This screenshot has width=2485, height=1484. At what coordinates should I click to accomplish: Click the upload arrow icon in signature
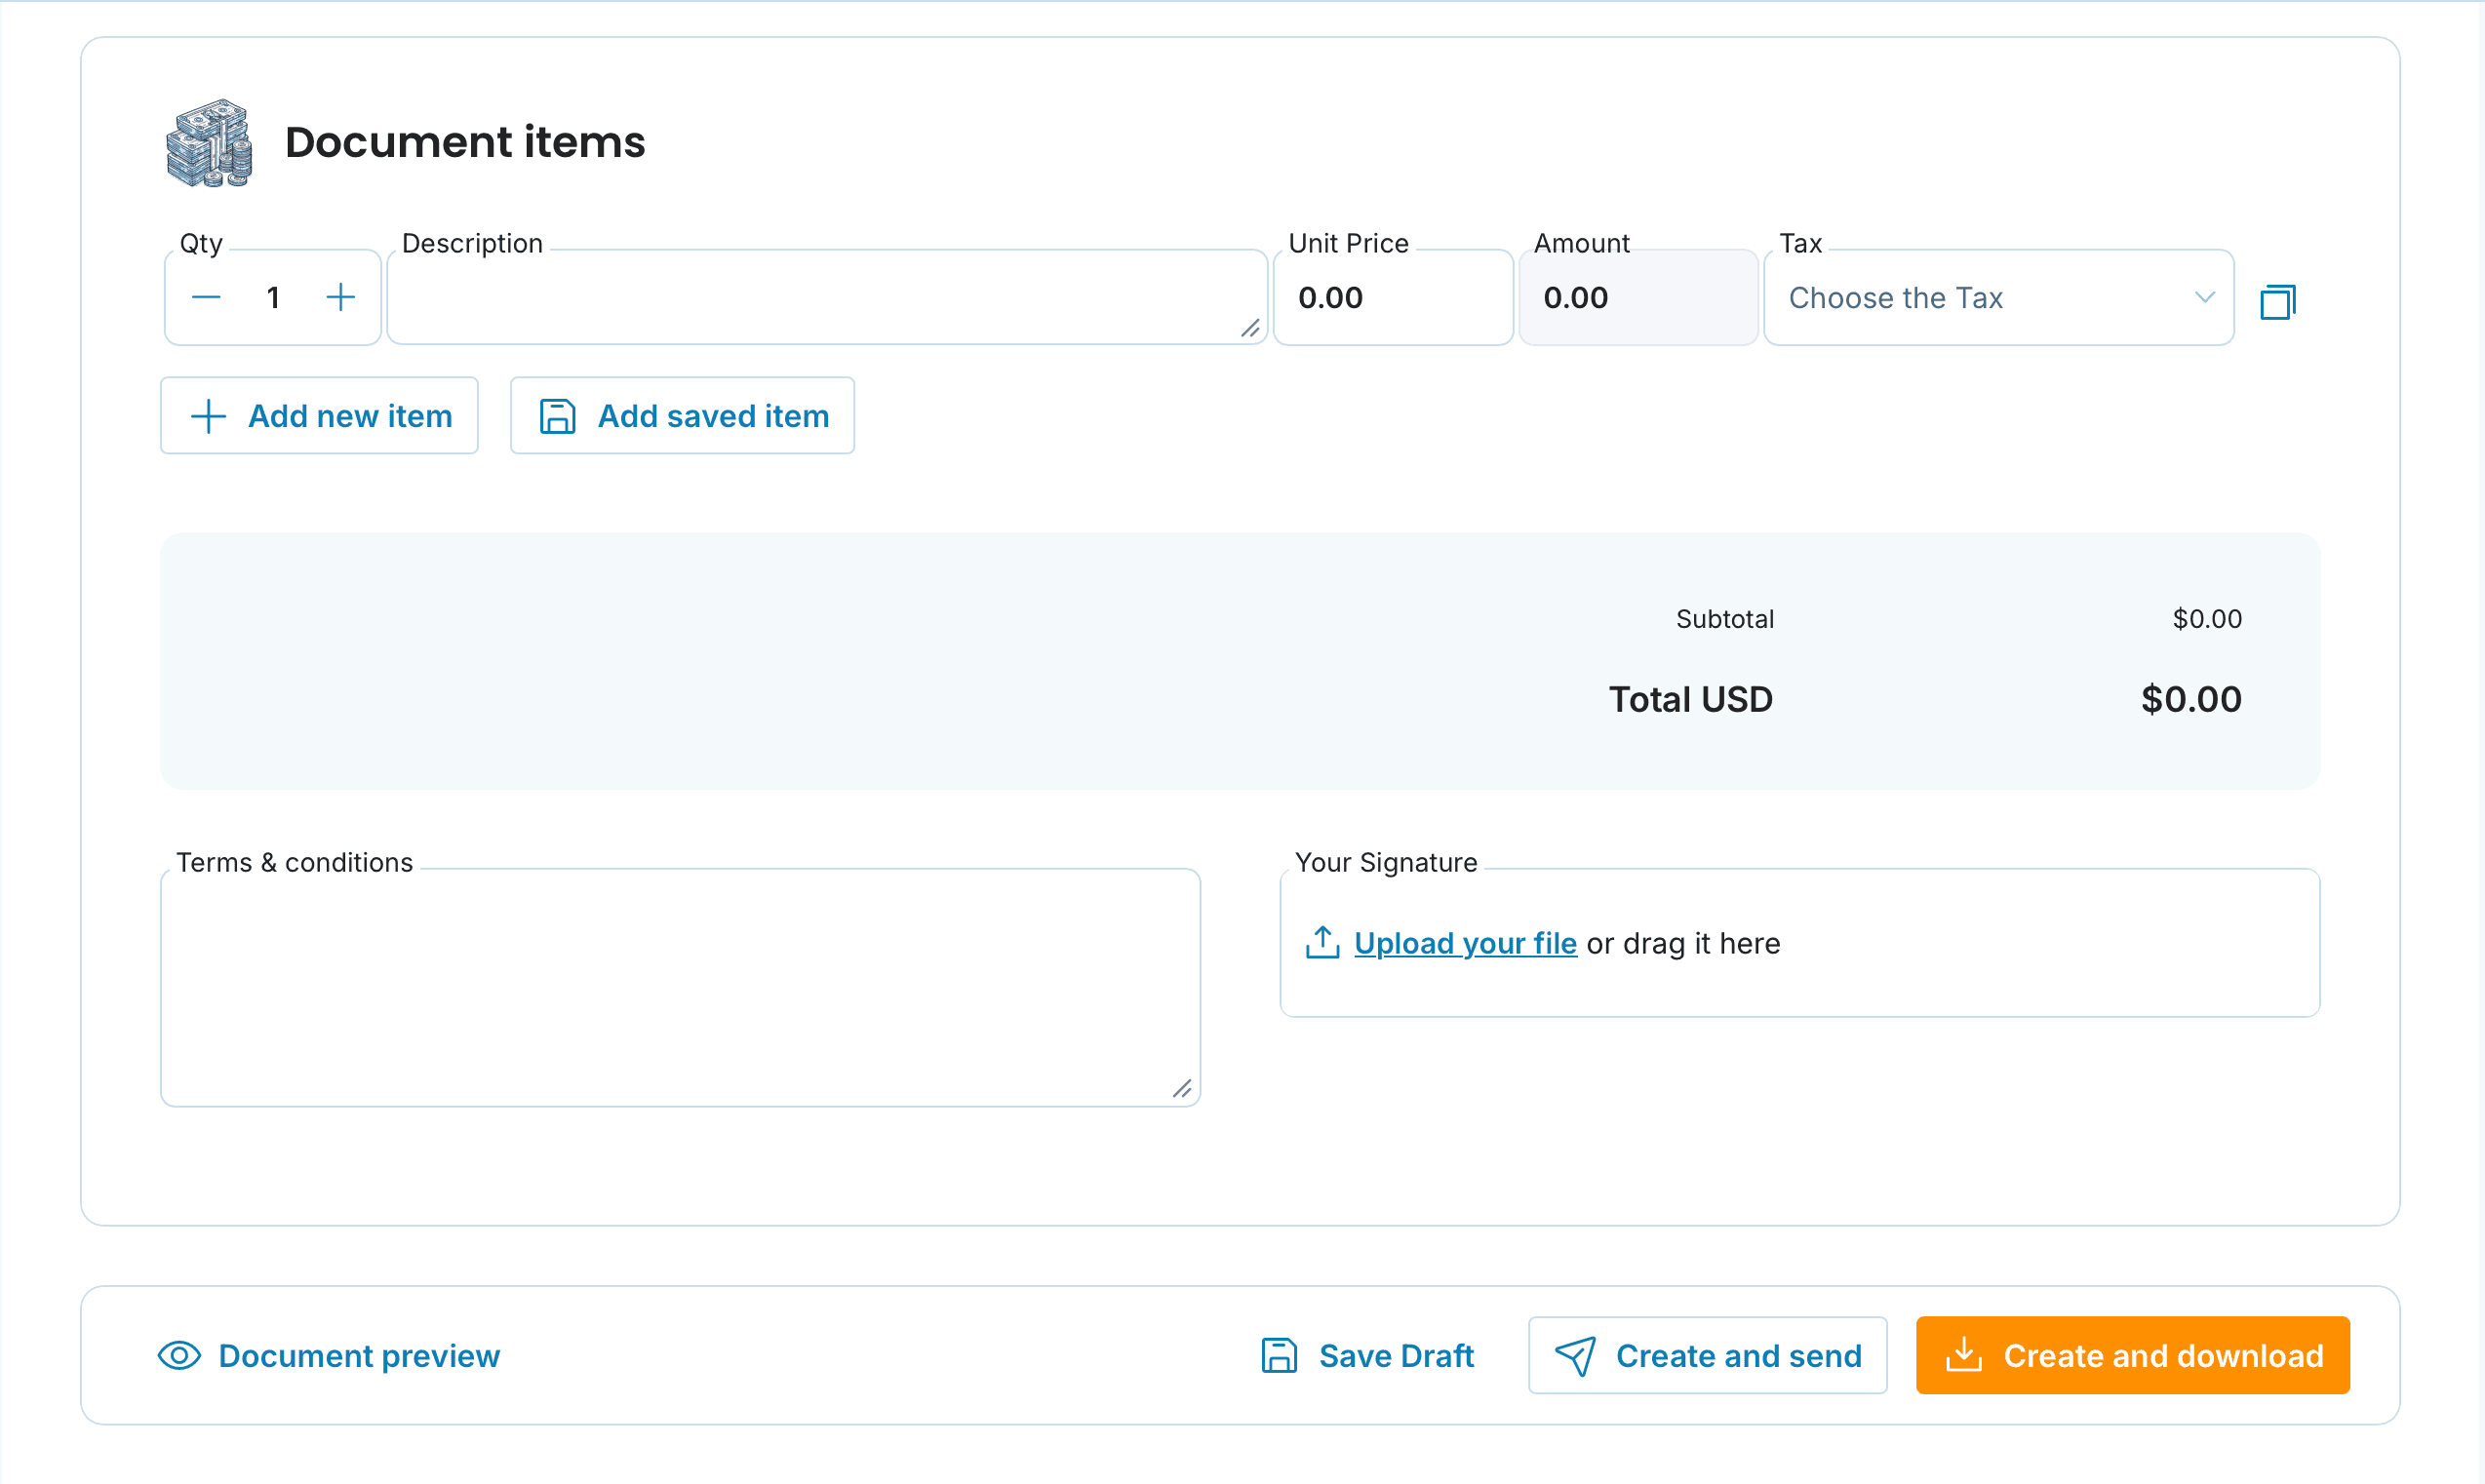[1322, 942]
